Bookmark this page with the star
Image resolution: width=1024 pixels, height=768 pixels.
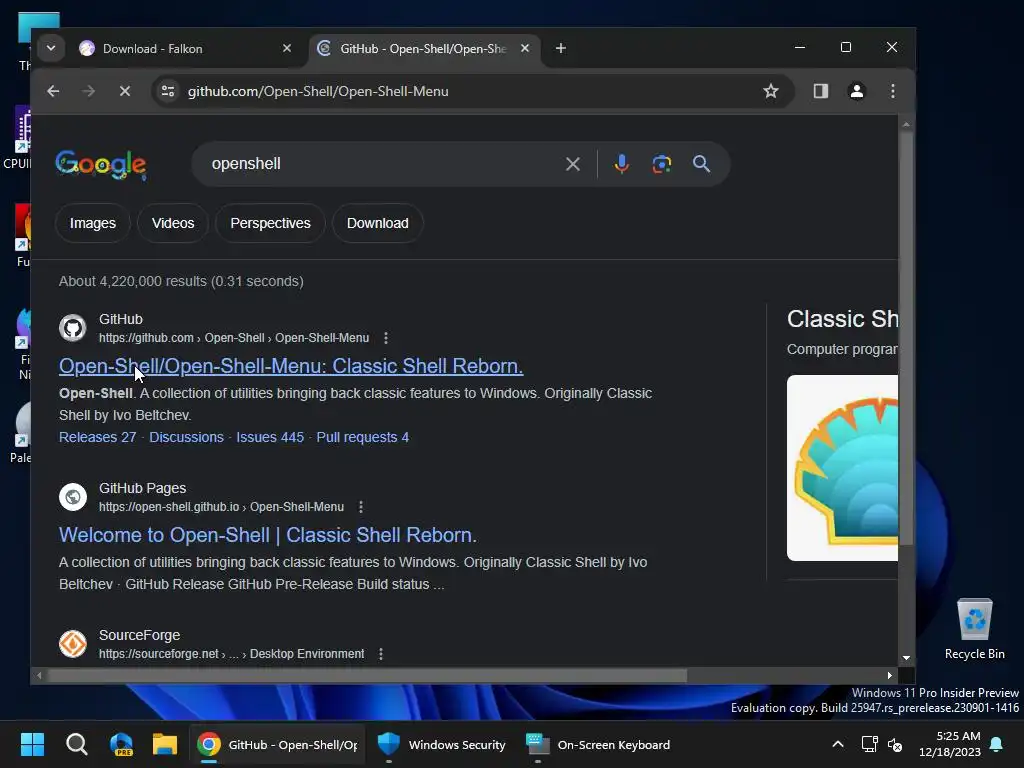tap(771, 91)
